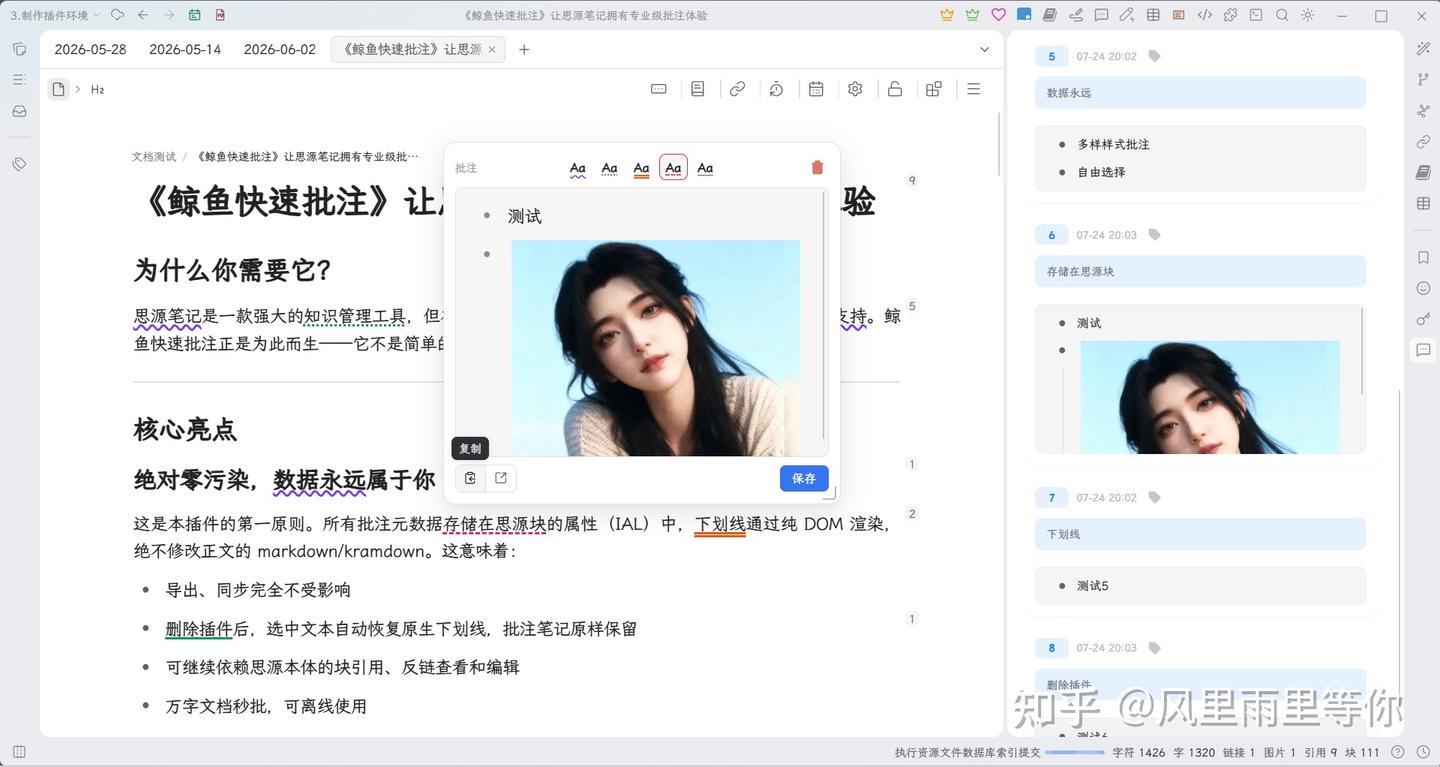Open the speech bubble comment icon in top toolbar
This screenshot has height=767, width=1440.
pos(1101,15)
